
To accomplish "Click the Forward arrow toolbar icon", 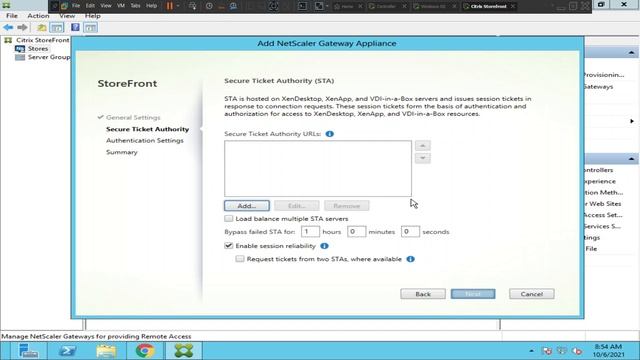I will tap(22, 27).
